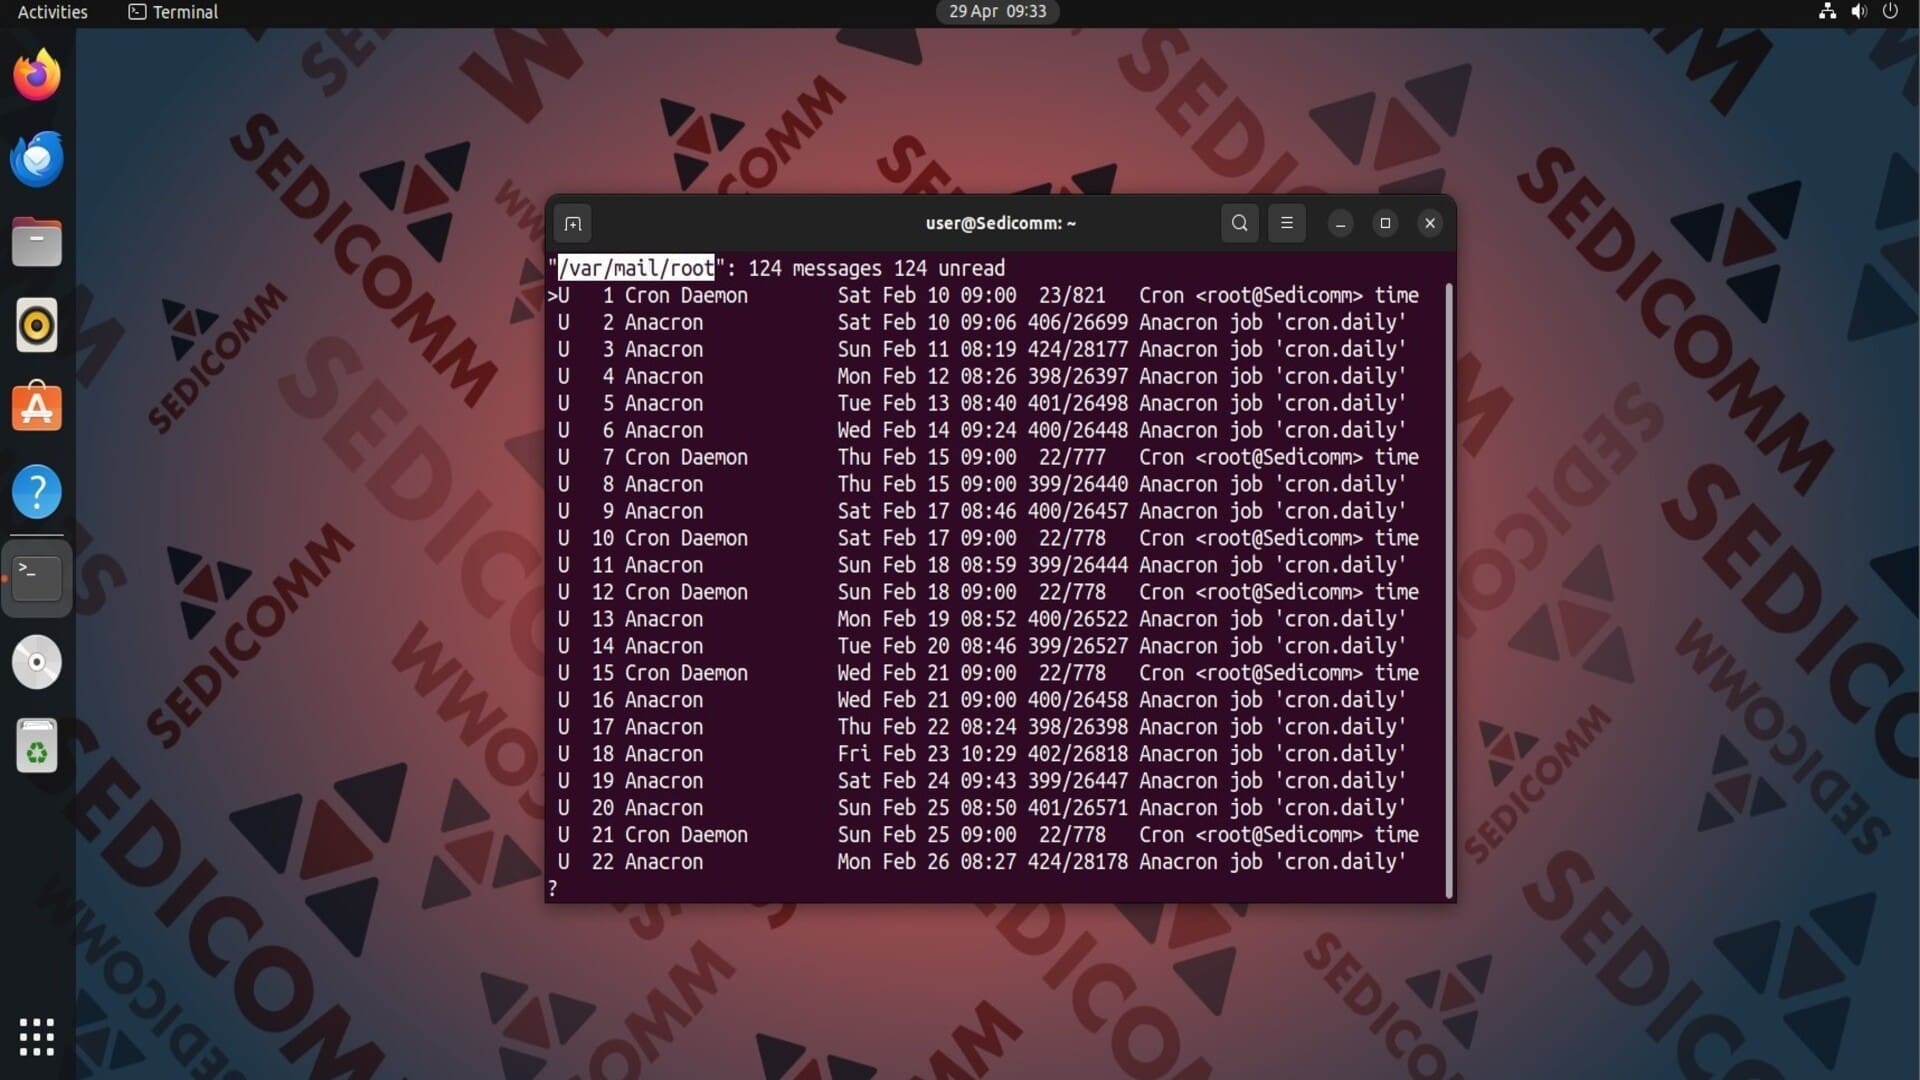Image resolution: width=1920 pixels, height=1080 pixels.
Task: Open the Terminal app menu in top bar
Action: pos(174,12)
